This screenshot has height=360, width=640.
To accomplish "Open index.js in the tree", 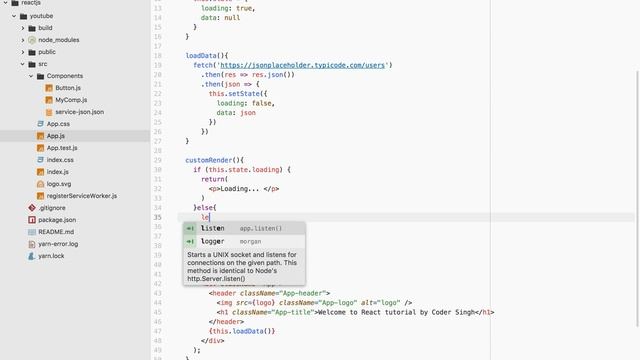I will [58, 172].
